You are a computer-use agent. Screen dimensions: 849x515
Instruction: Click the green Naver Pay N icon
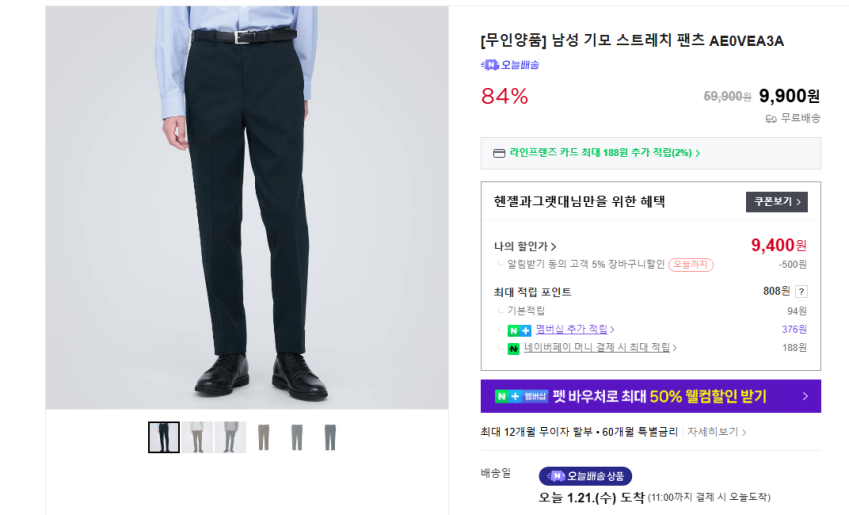pyautogui.click(x=513, y=348)
